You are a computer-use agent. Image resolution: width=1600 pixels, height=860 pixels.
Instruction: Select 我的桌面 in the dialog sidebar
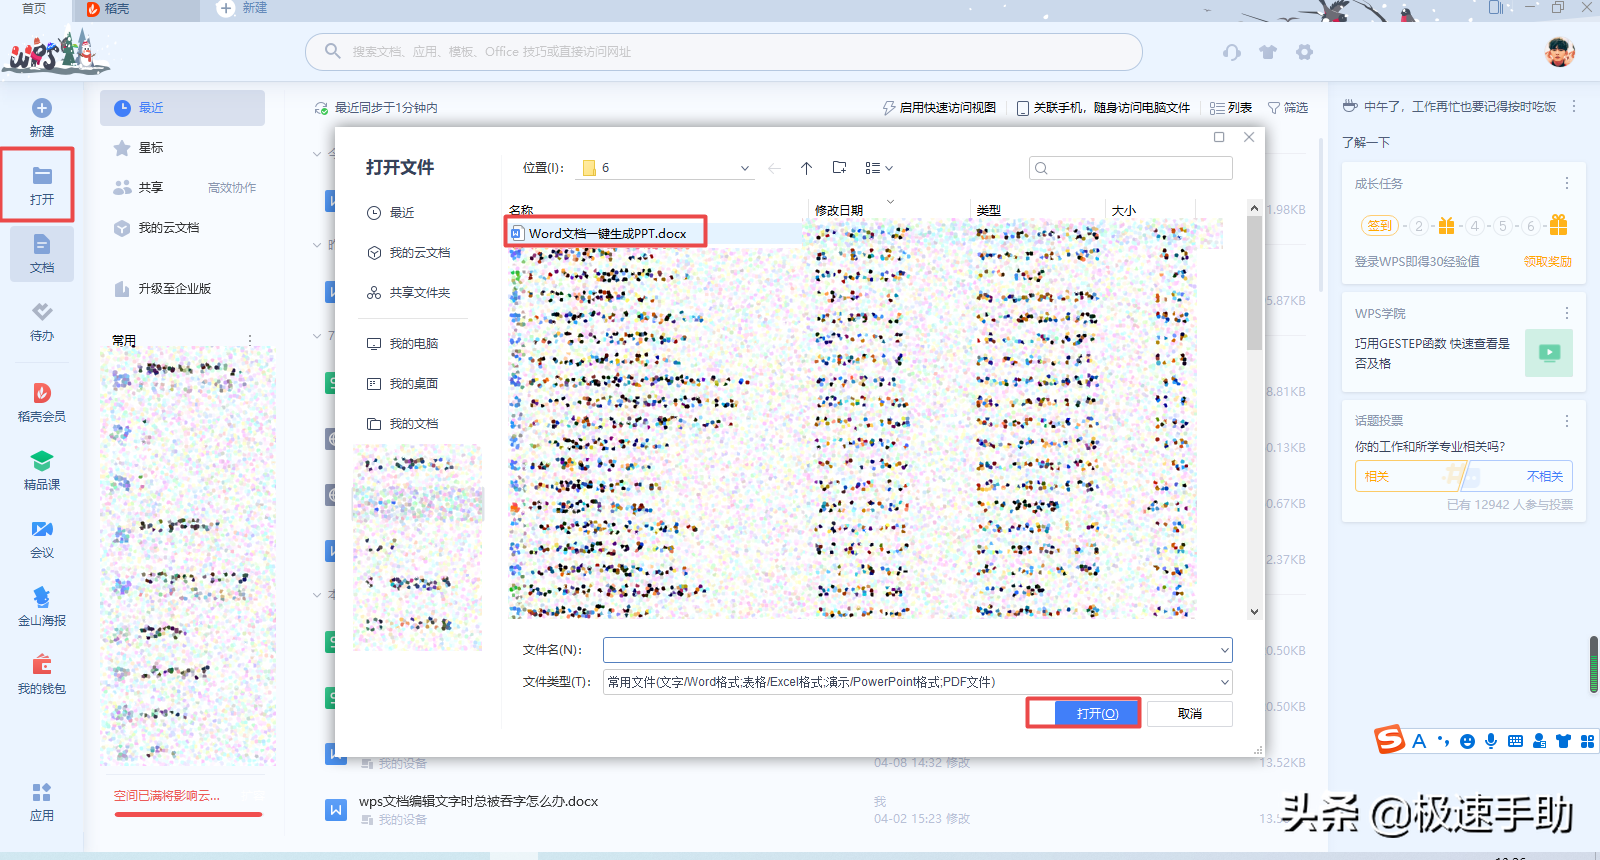click(403, 384)
